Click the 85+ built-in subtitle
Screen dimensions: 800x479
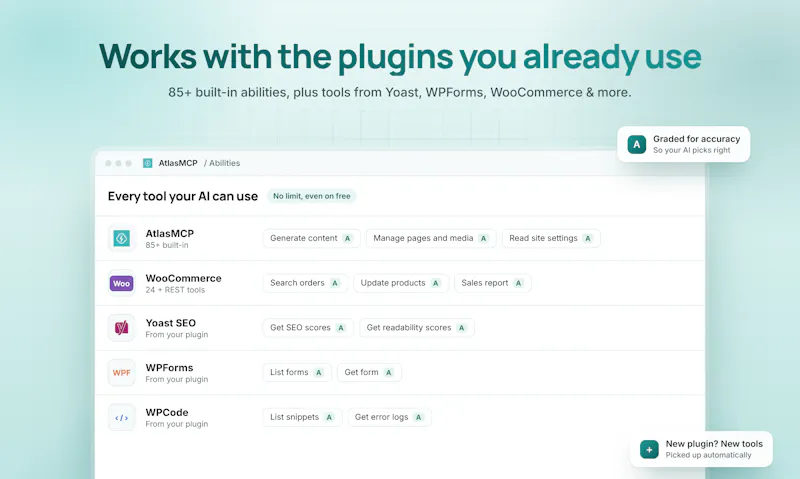point(167,245)
